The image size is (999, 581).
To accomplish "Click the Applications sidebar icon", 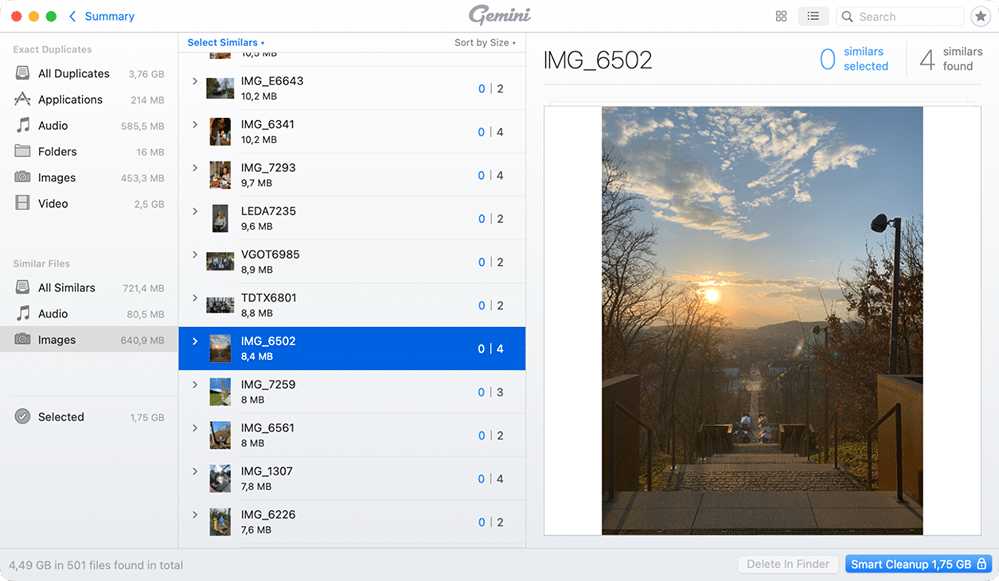I will 22,99.
